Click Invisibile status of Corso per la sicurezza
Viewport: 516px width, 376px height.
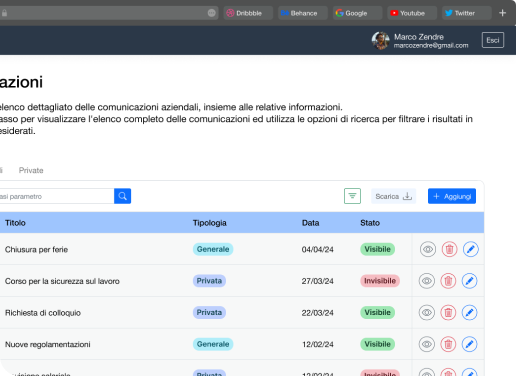click(x=380, y=281)
